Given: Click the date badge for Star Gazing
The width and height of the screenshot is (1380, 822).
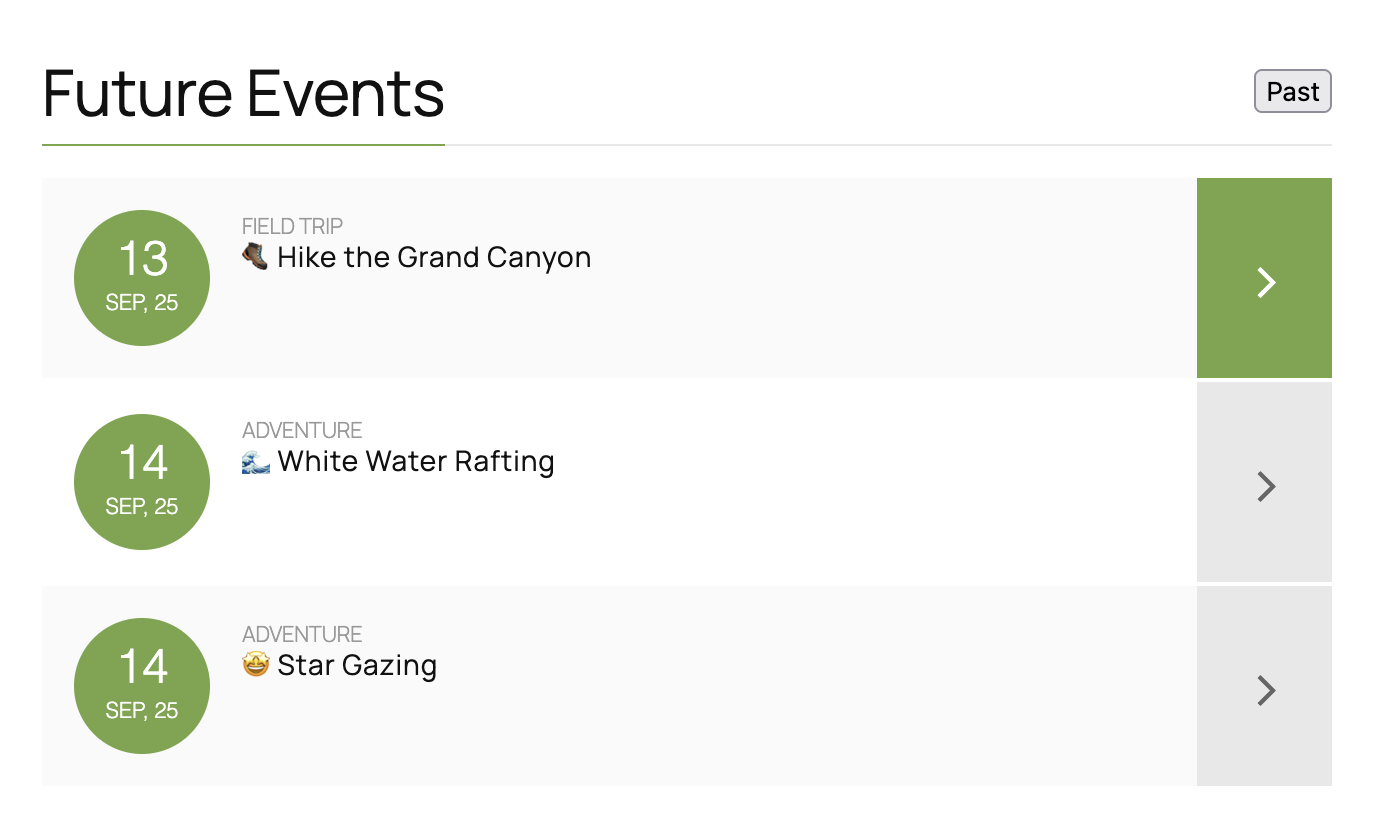Looking at the screenshot, I should click(x=142, y=686).
